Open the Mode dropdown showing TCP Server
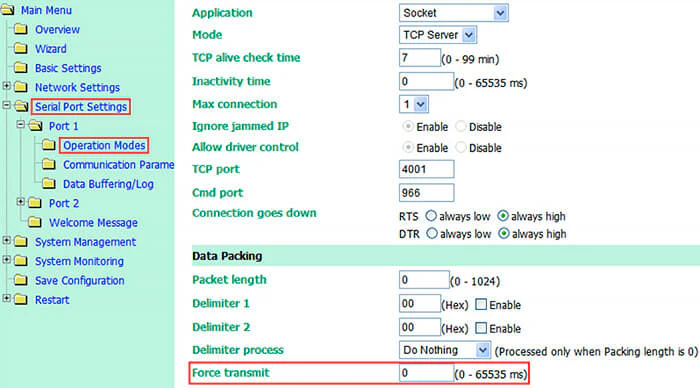 click(x=438, y=35)
